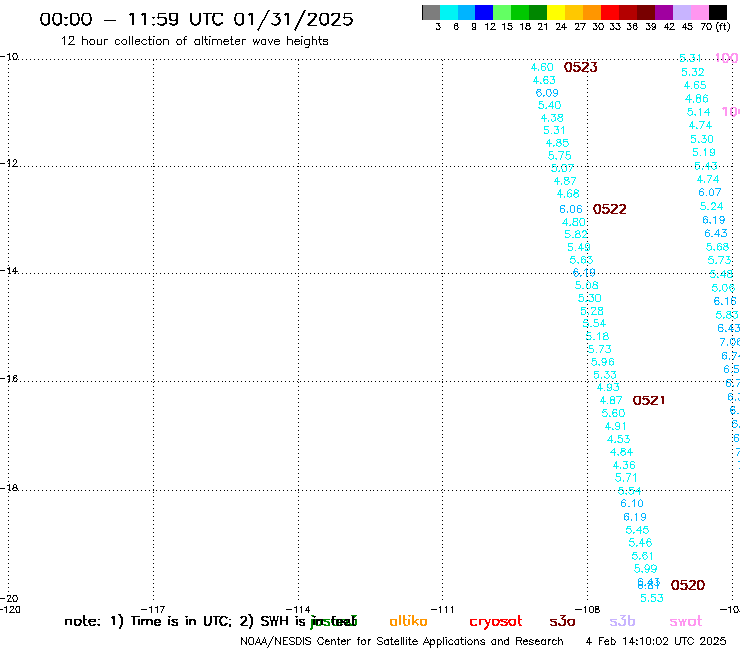Click the wave height value 6.09
The image size is (740, 650).
pos(547,93)
